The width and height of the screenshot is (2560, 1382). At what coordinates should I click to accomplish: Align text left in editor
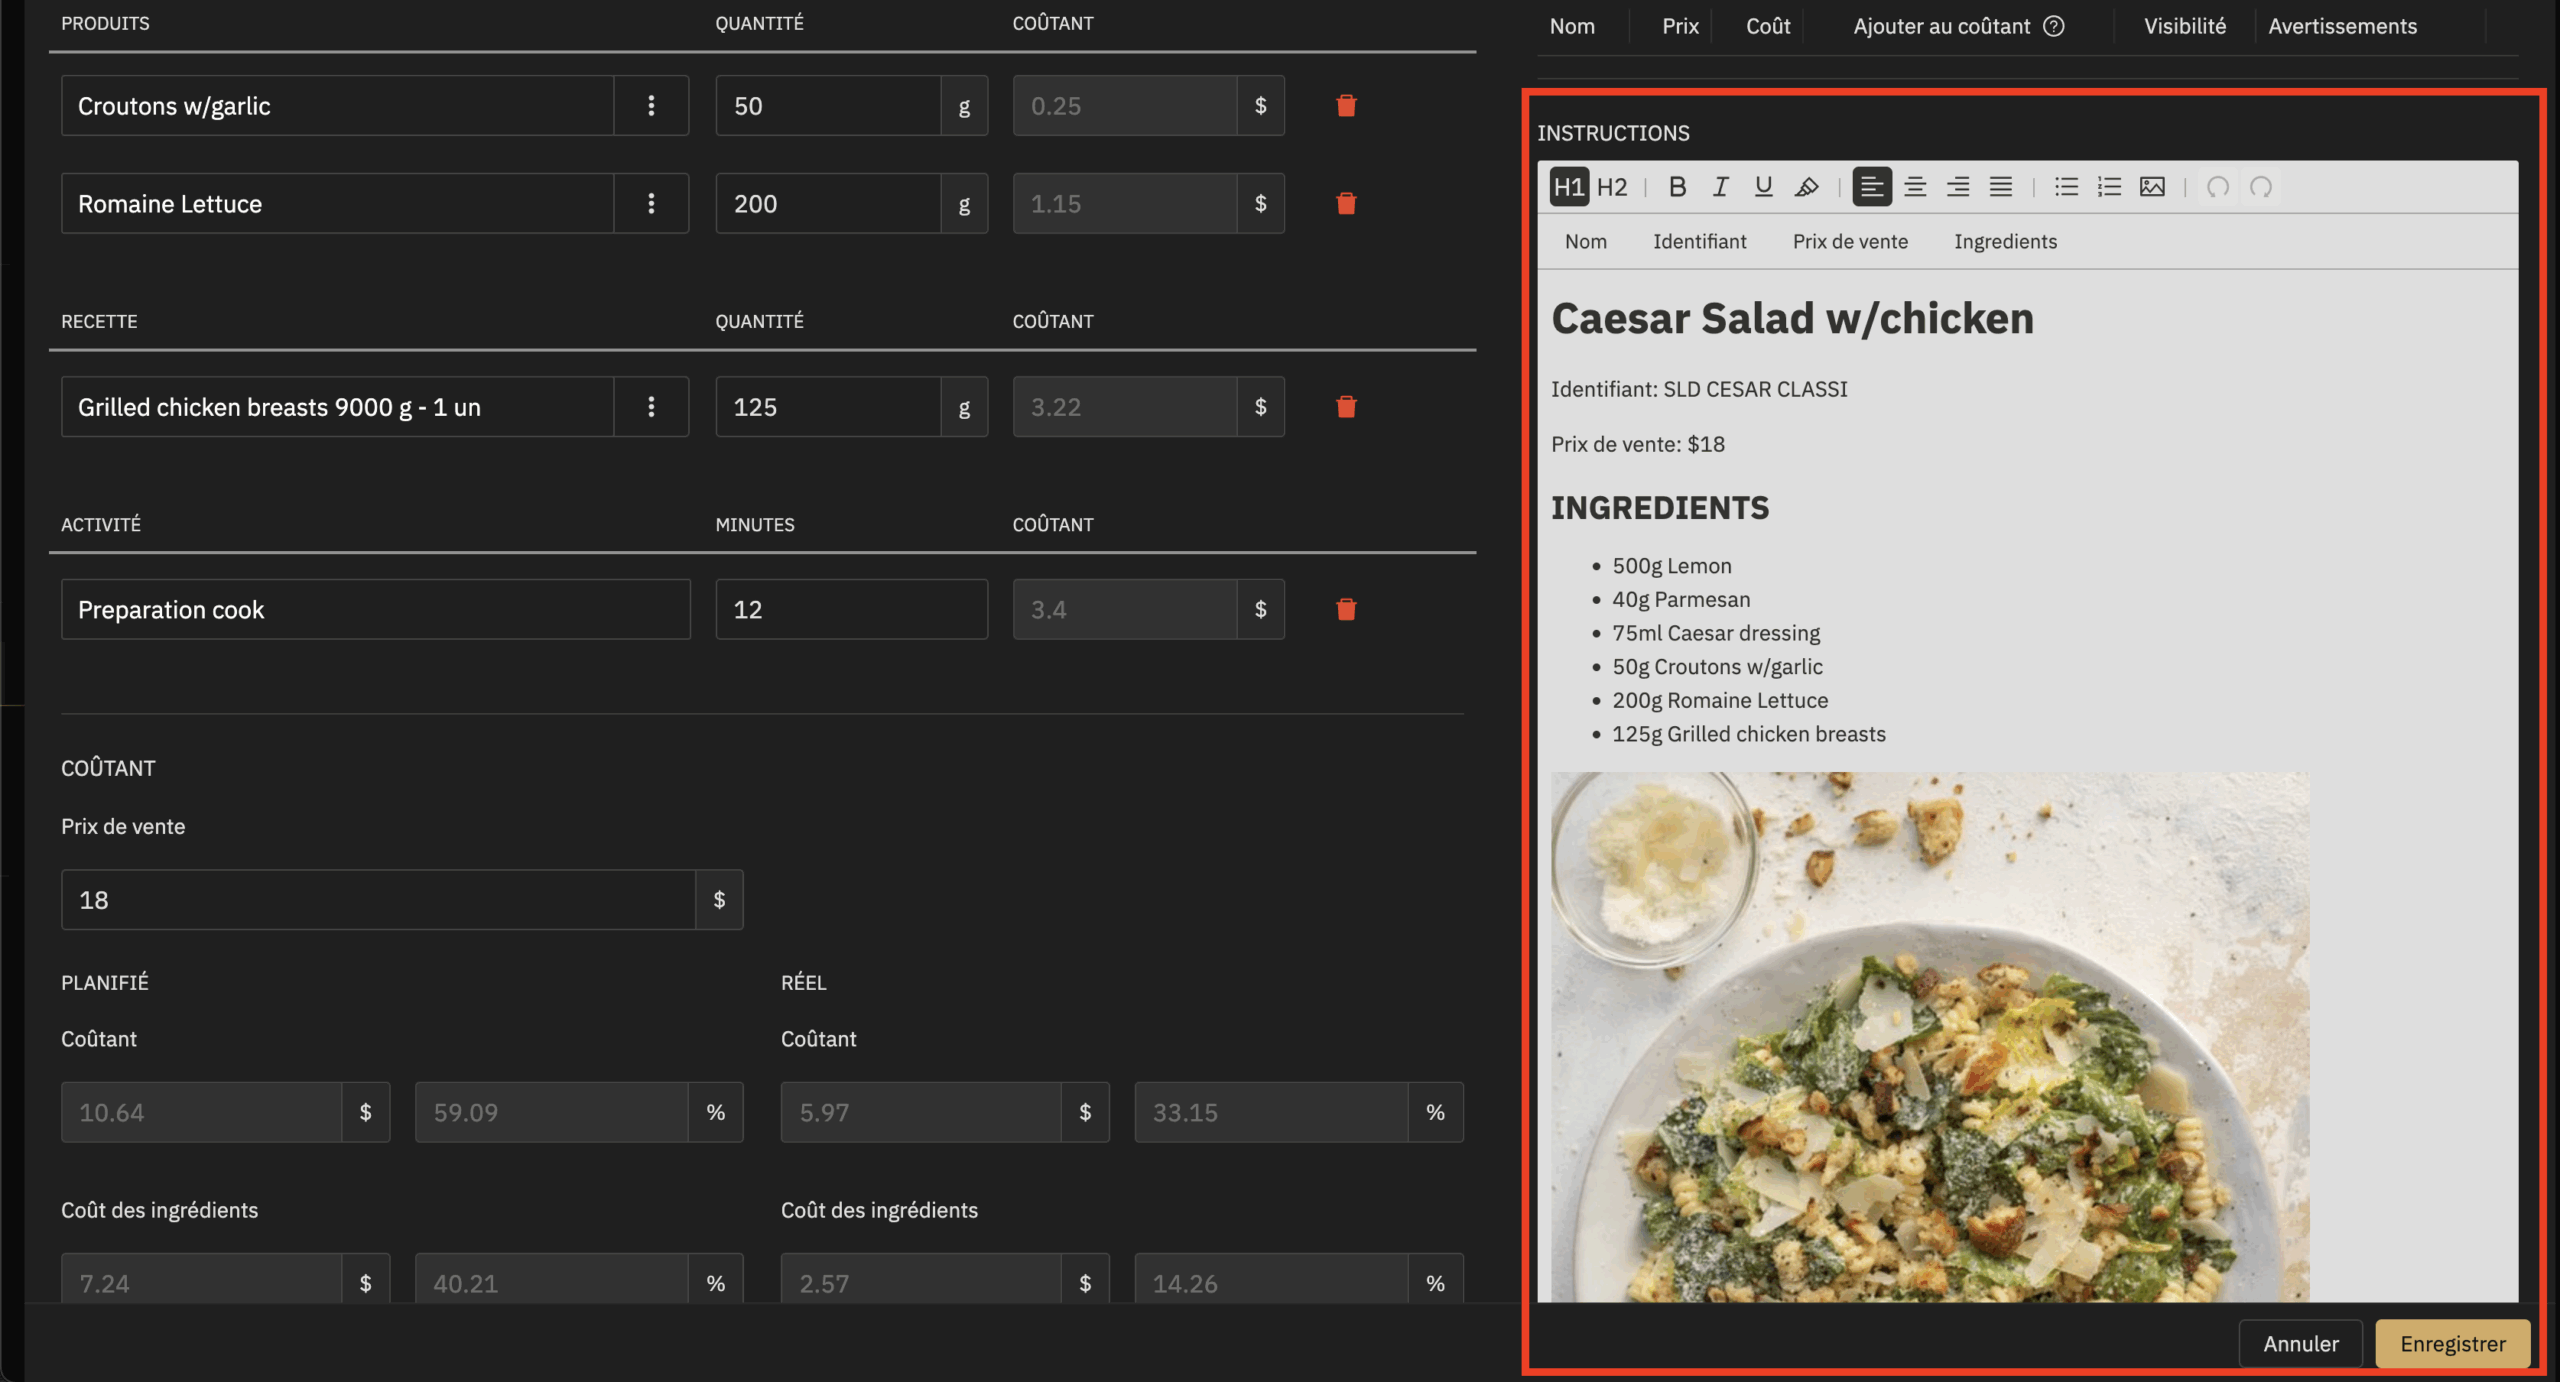(1871, 187)
